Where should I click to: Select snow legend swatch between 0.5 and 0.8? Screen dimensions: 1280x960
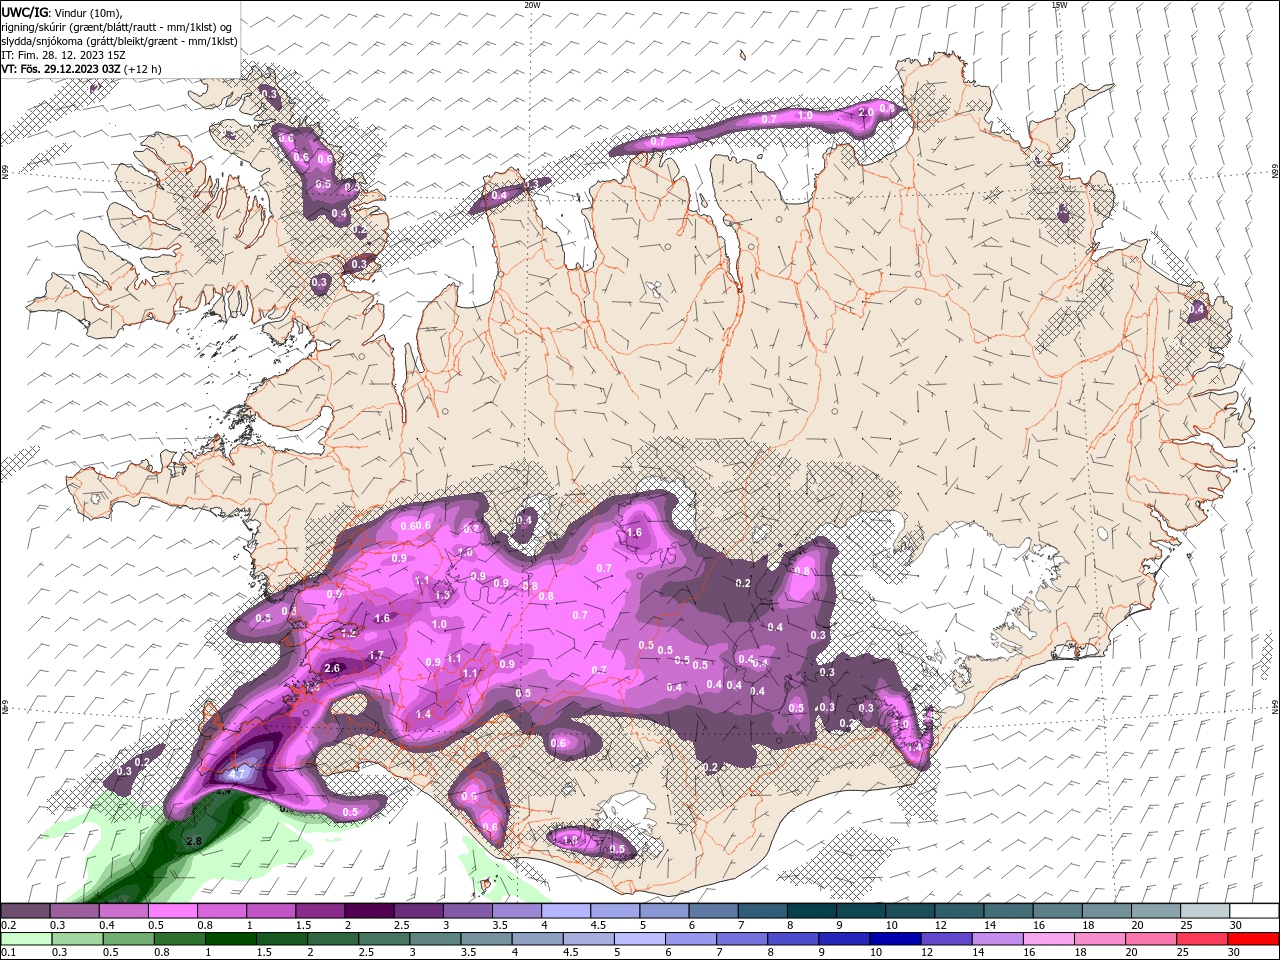[172, 911]
